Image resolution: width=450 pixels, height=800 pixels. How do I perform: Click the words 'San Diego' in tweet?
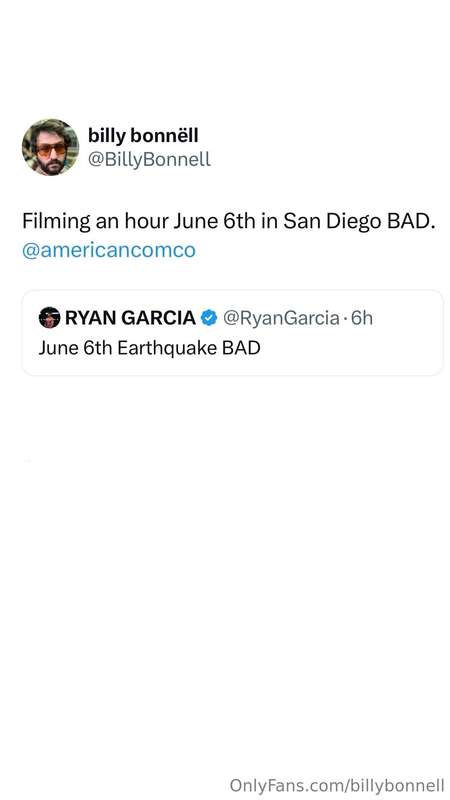[333, 222]
